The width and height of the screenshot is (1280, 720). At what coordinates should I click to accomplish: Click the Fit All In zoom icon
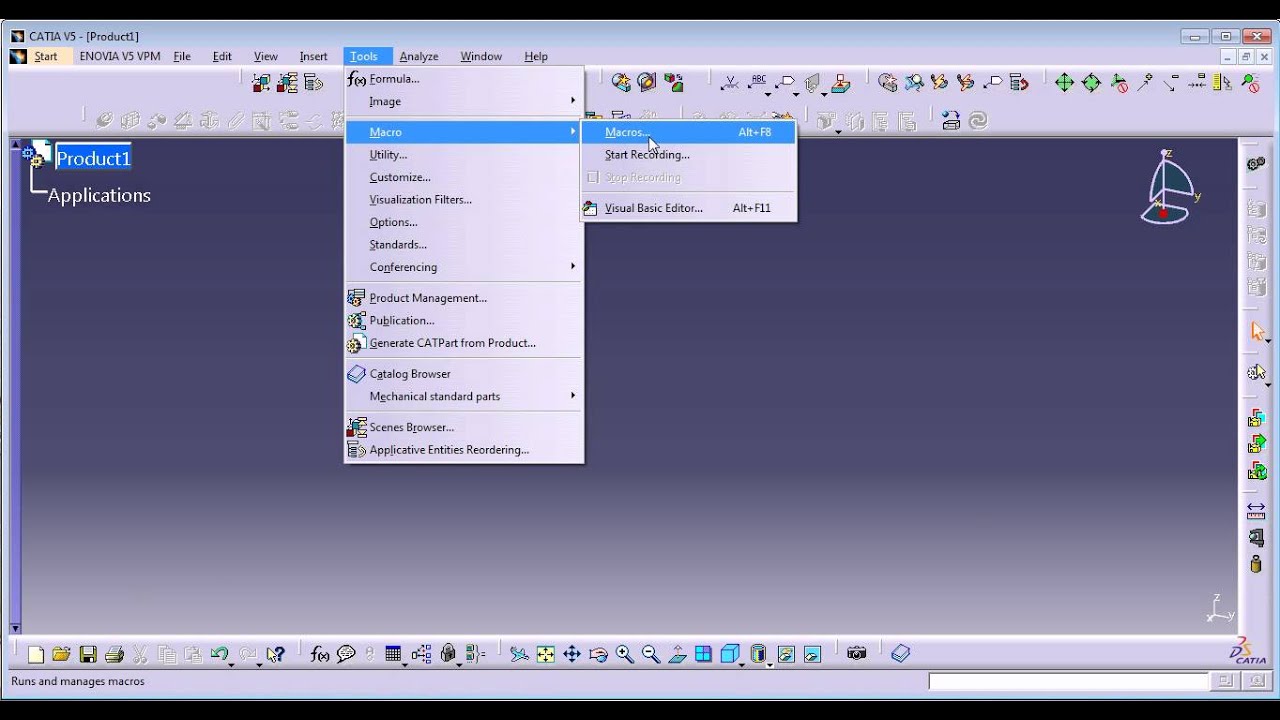pyautogui.click(x=544, y=653)
